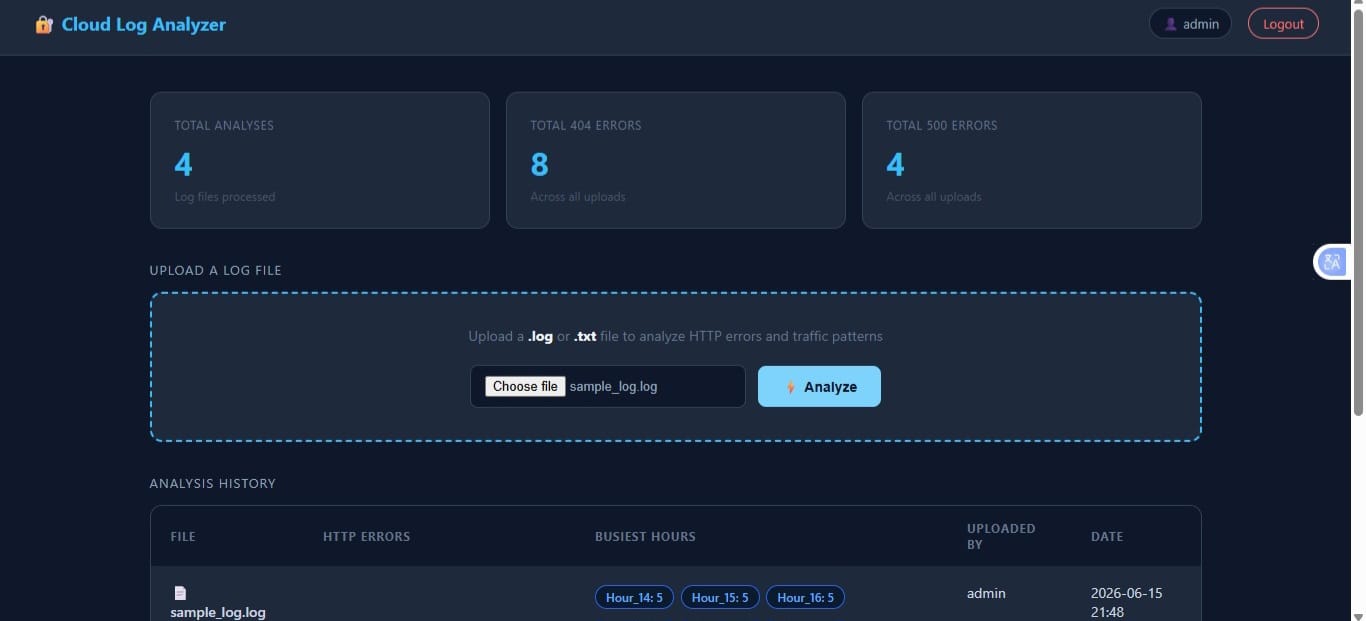Open file picker with Choose file

(x=525, y=386)
